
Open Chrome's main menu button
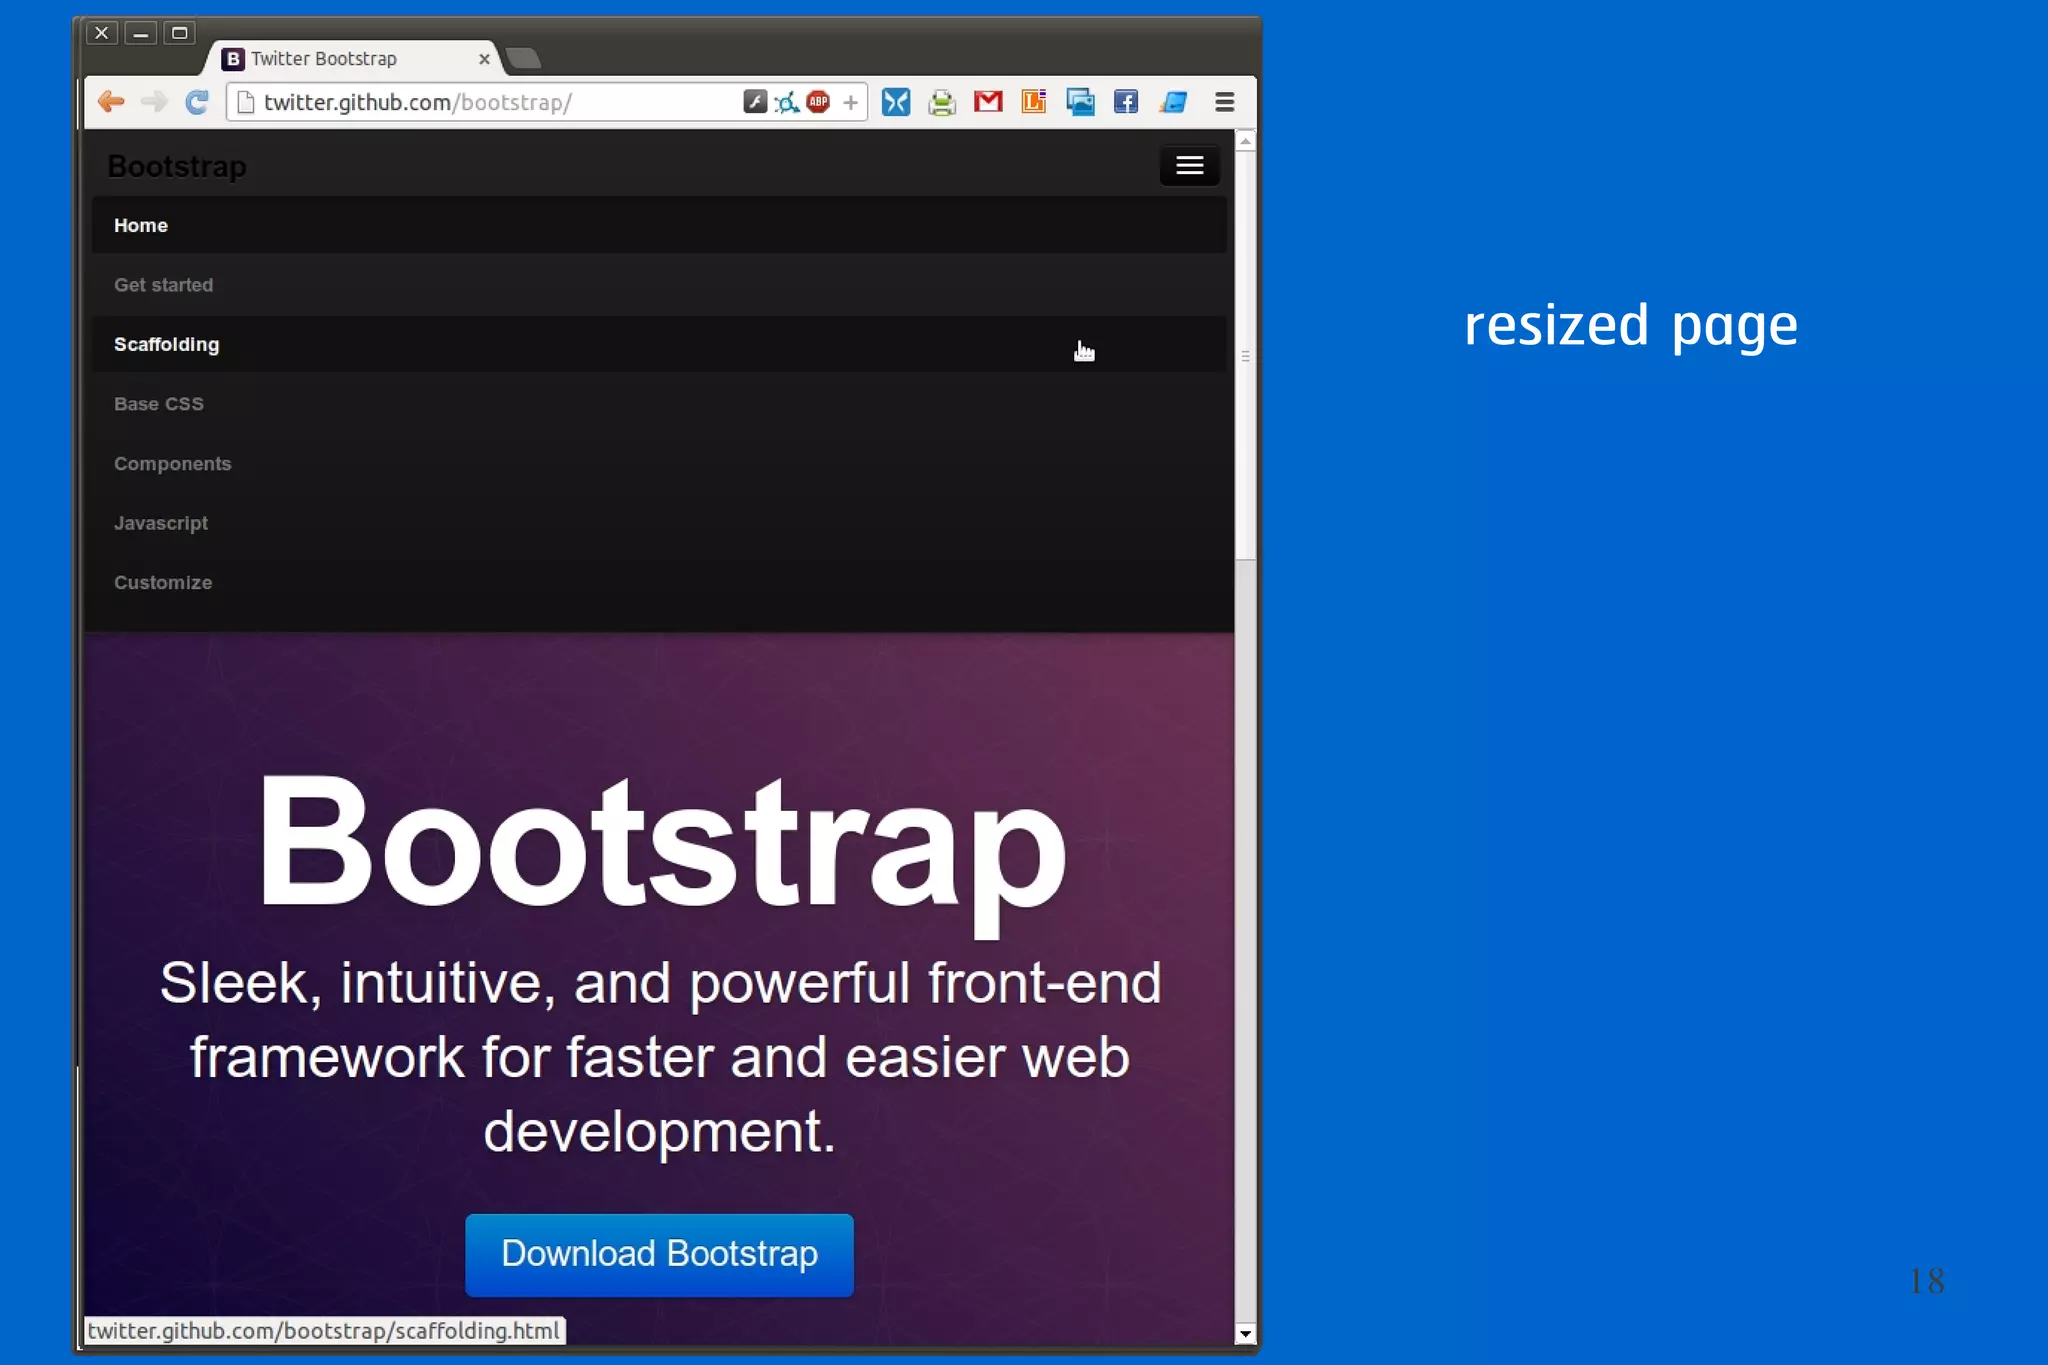coord(1224,102)
